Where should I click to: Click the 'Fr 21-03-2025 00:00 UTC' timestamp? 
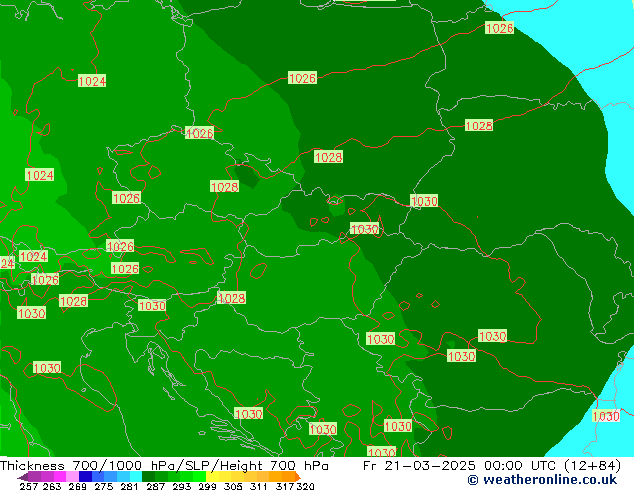coord(461,465)
